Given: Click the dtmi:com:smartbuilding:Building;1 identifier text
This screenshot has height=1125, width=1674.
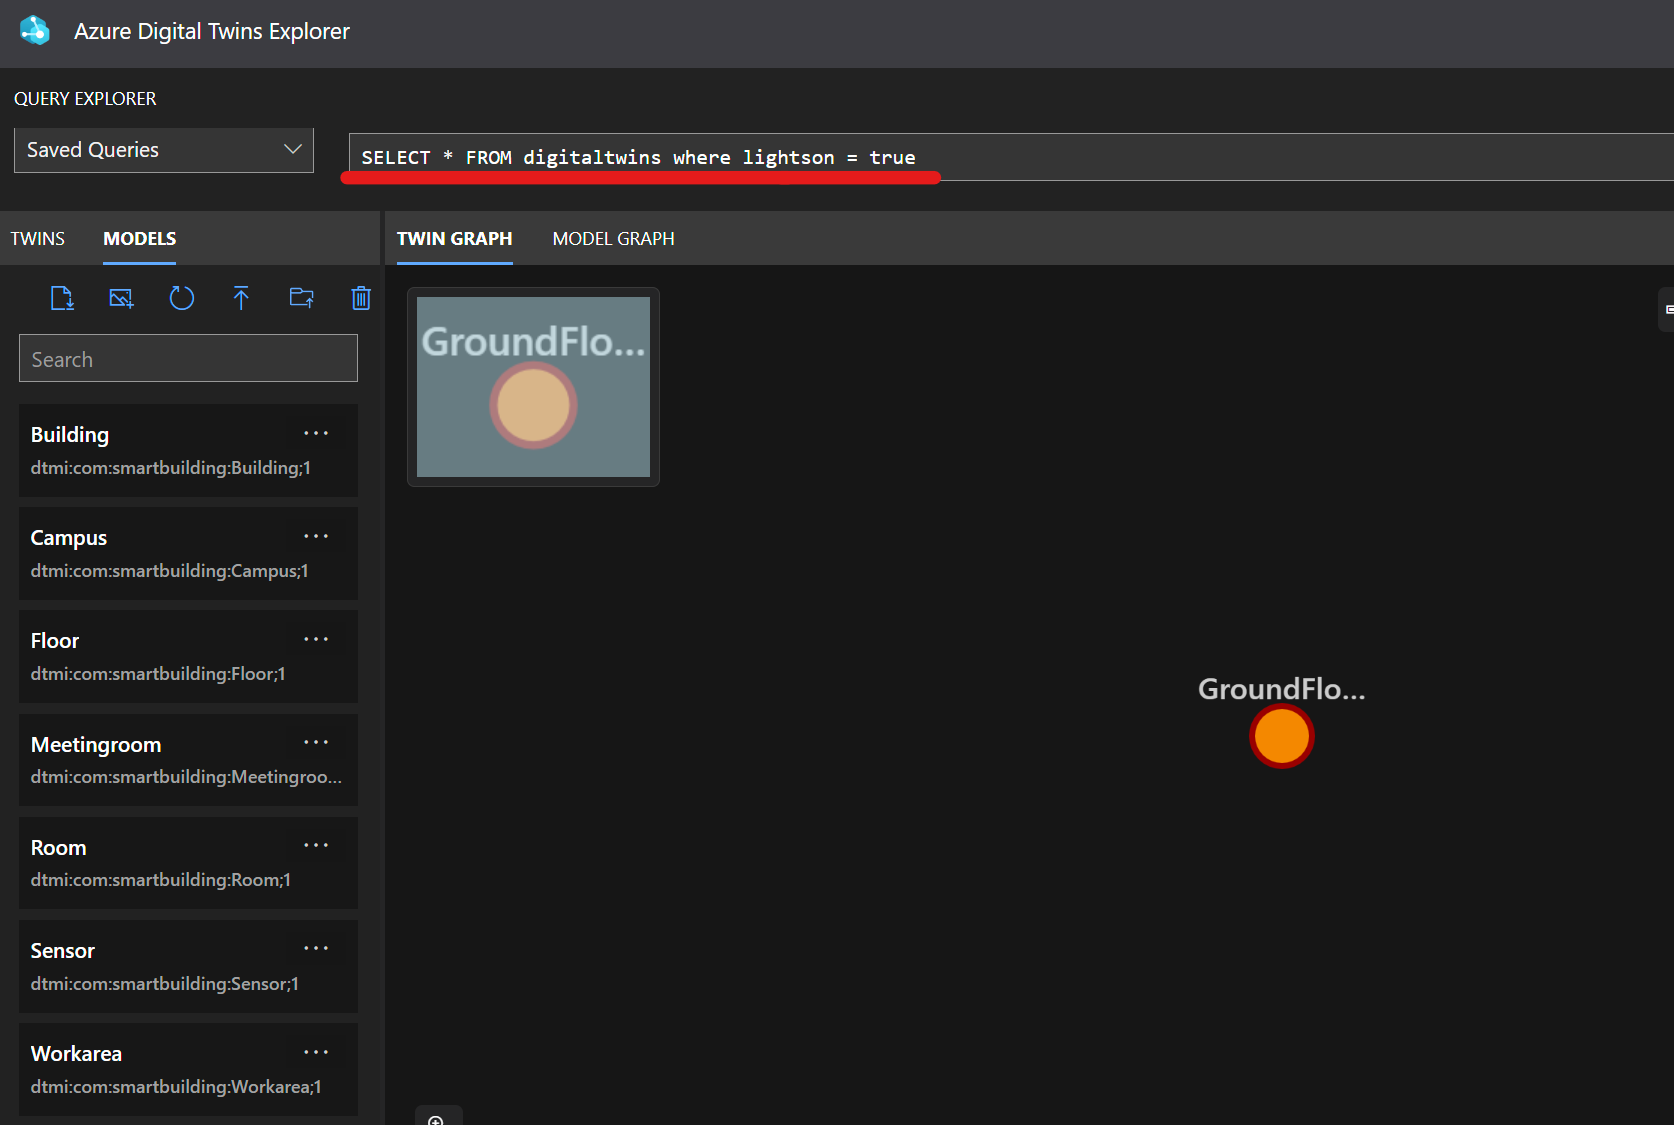Looking at the screenshot, I should [171, 468].
